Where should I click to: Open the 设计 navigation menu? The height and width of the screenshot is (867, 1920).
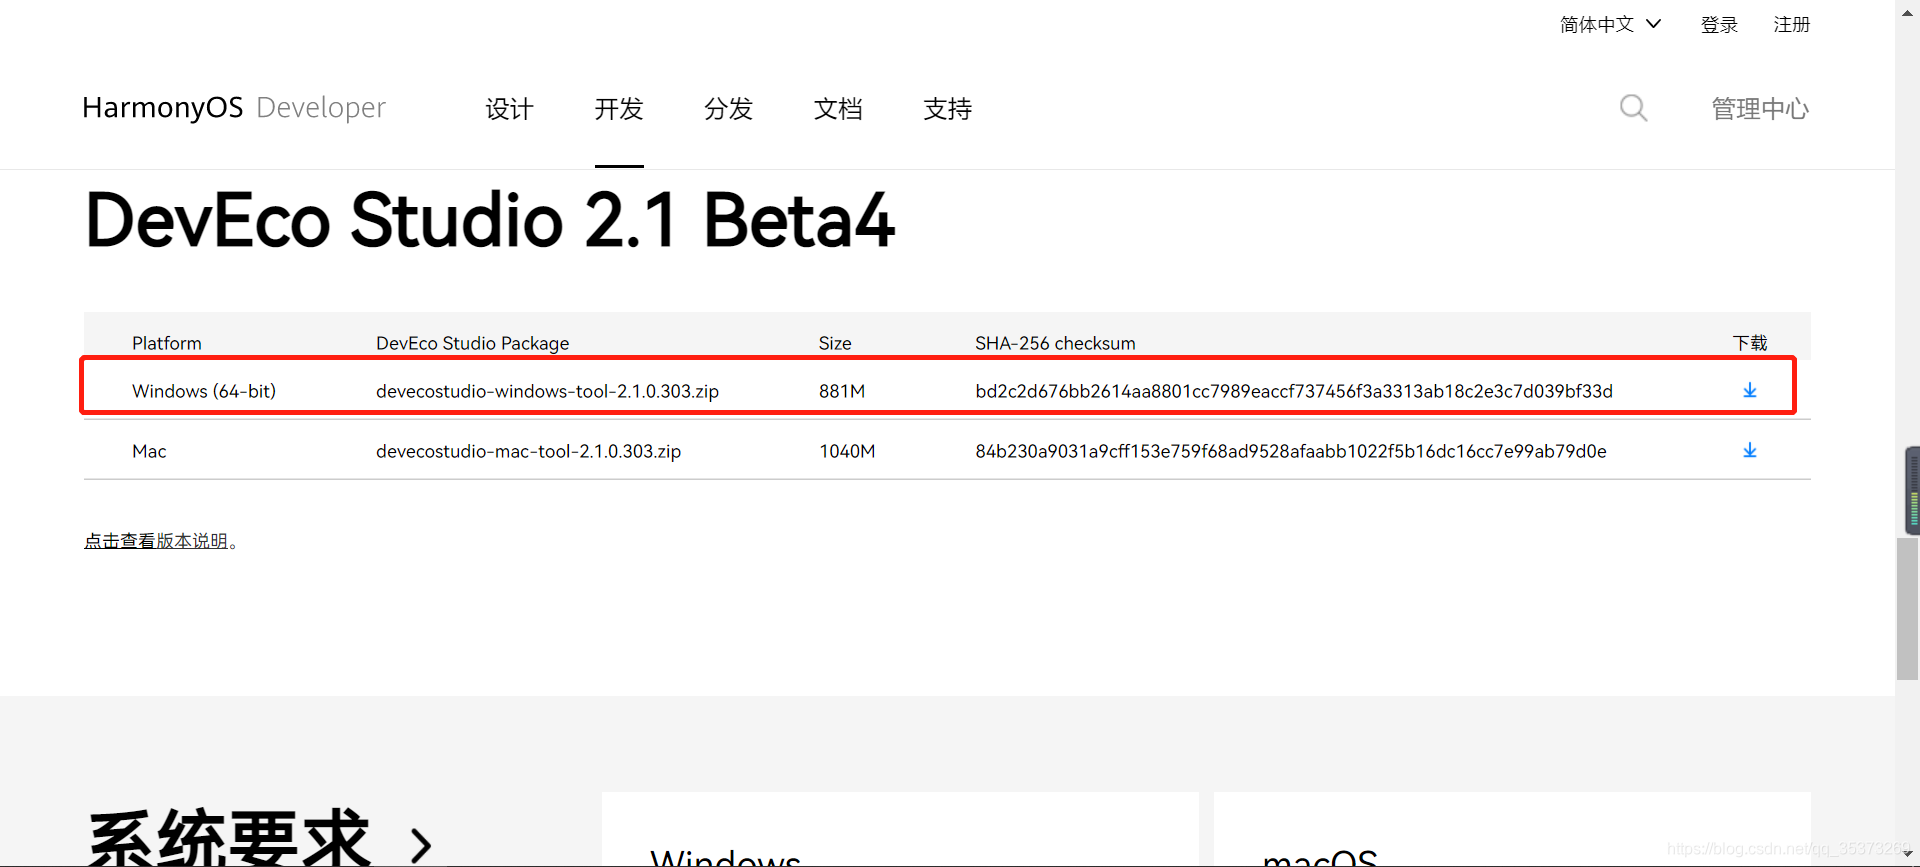509,109
